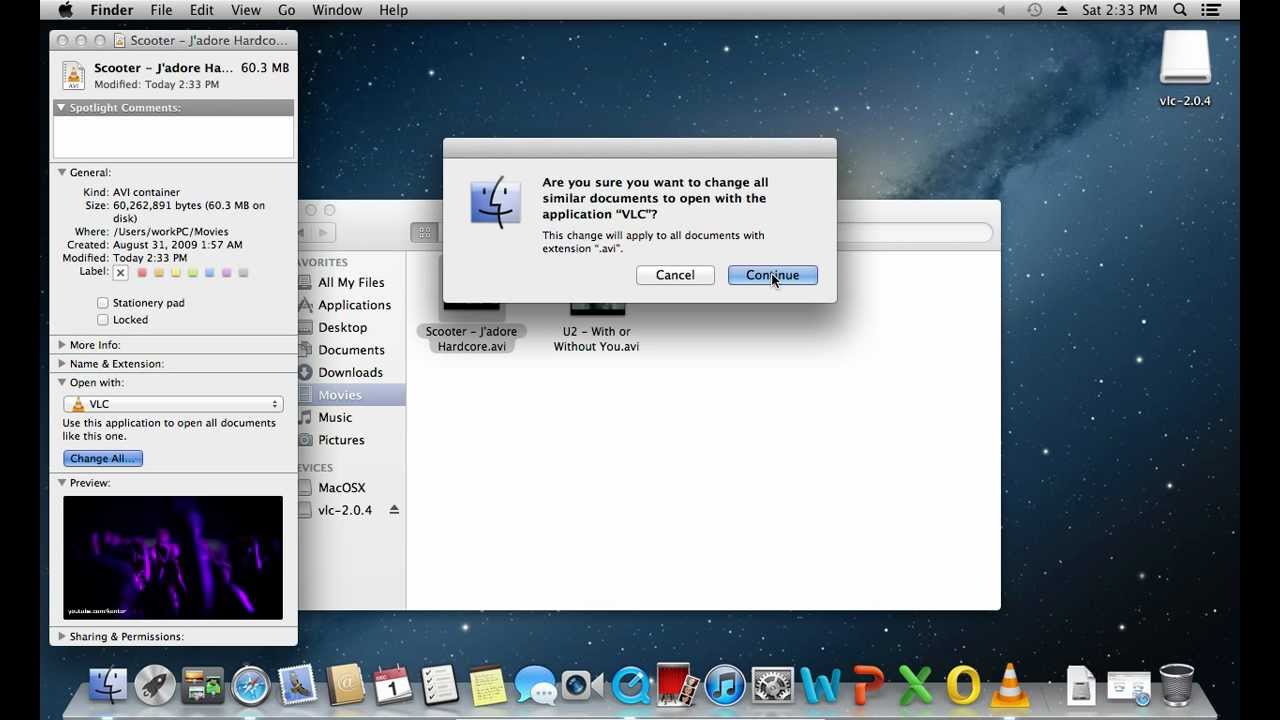The image size is (1280, 720).
Task: Select Pictures in Finder sidebar
Action: (x=341, y=440)
